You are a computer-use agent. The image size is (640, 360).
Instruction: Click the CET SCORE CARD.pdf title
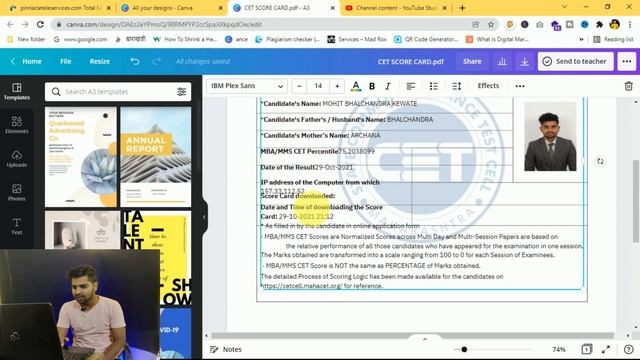[411, 62]
